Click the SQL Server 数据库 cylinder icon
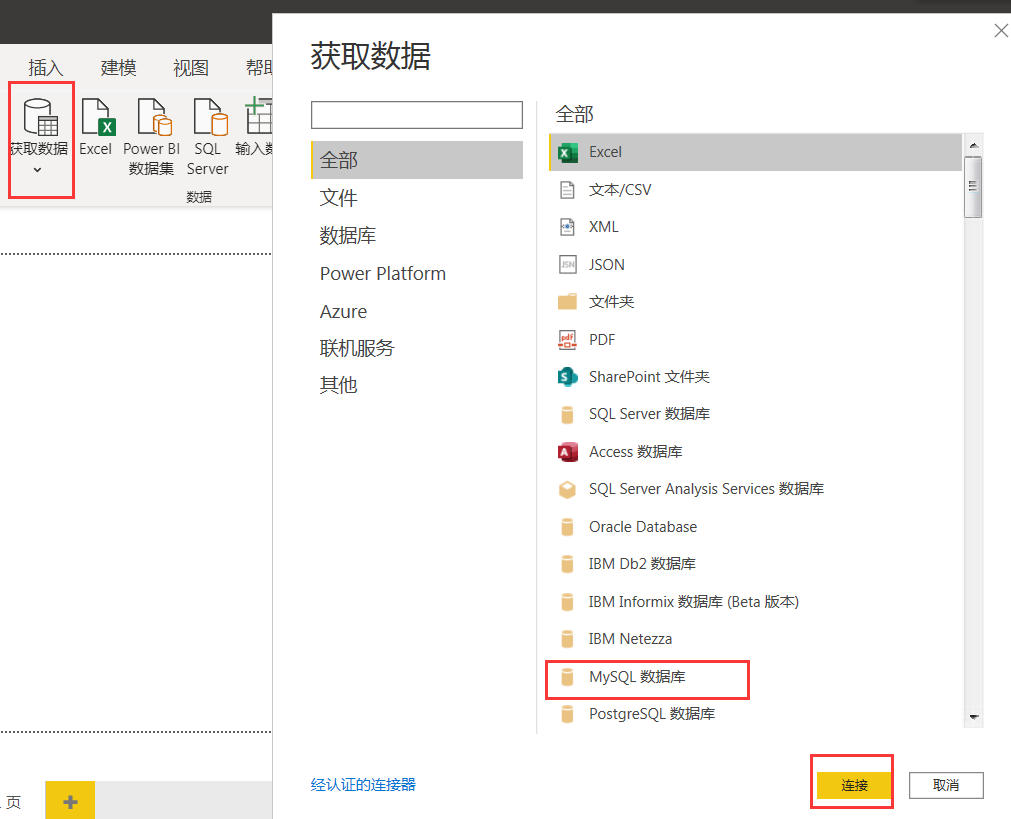The image size is (1011, 819). [x=567, y=415]
